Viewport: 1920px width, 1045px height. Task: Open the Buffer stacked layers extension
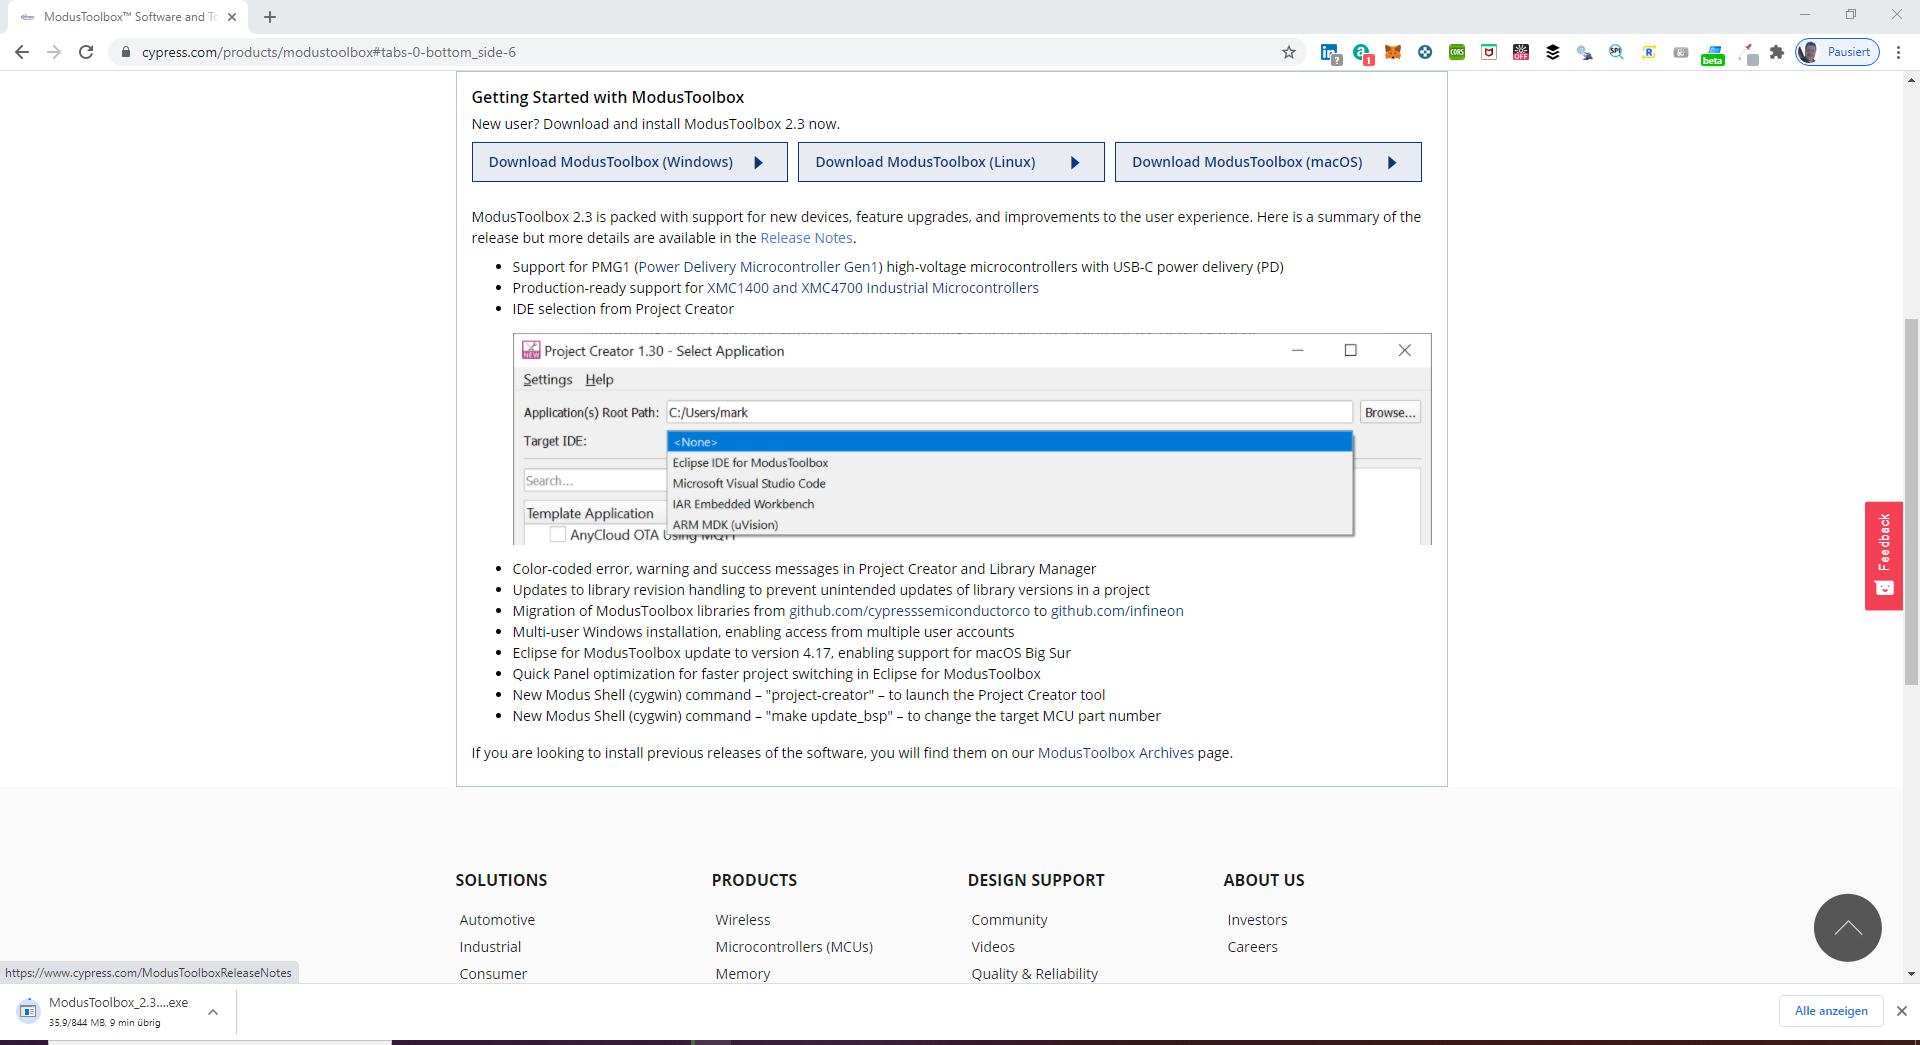pyautogui.click(x=1553, y=52)
